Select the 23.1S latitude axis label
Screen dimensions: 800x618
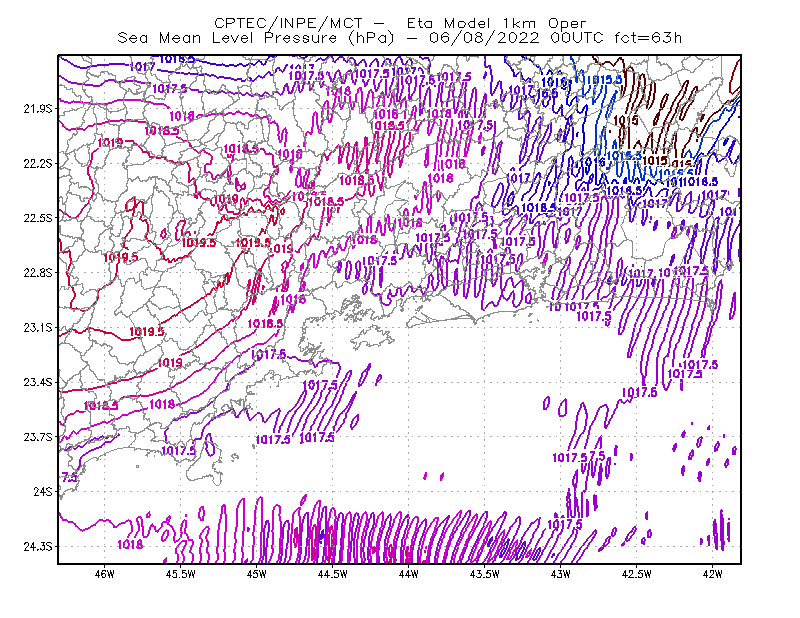tap(38, 327)
